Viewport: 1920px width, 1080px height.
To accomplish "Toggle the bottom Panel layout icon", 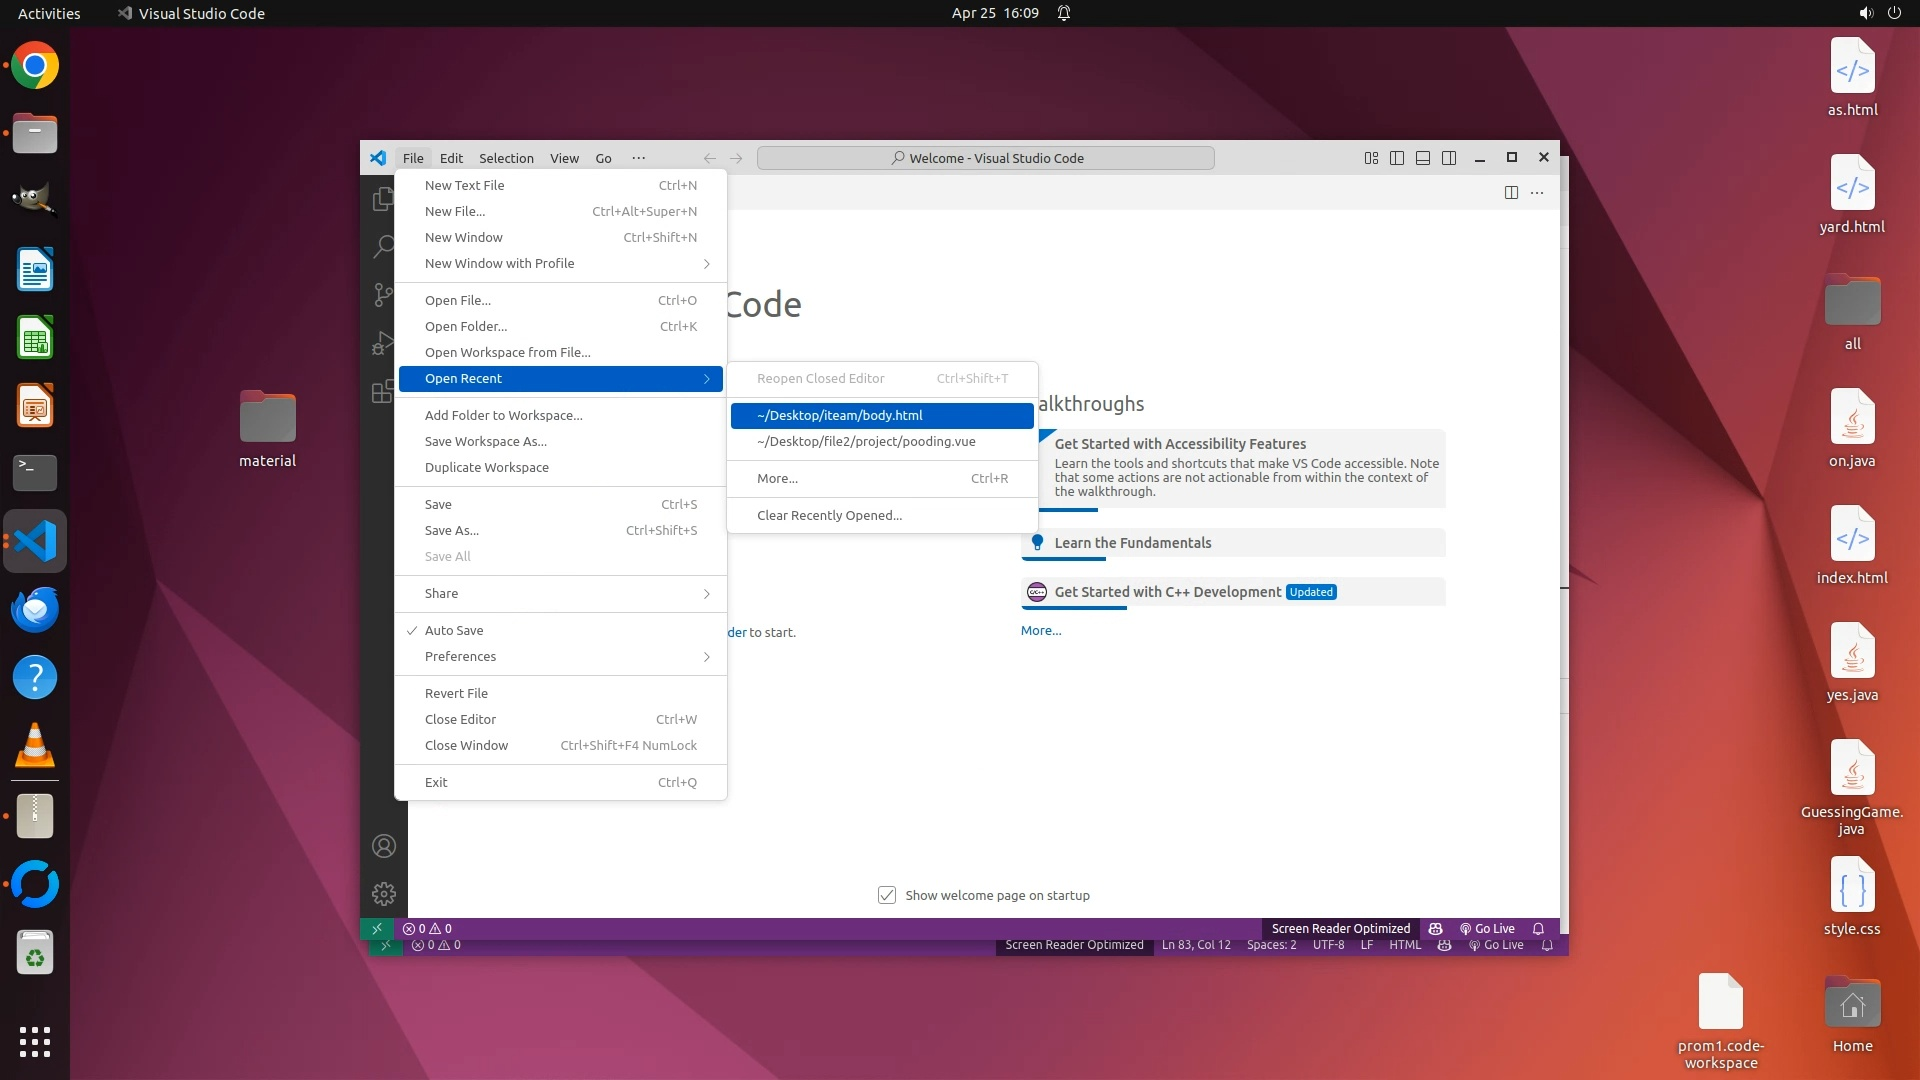I will point(1423,158).
